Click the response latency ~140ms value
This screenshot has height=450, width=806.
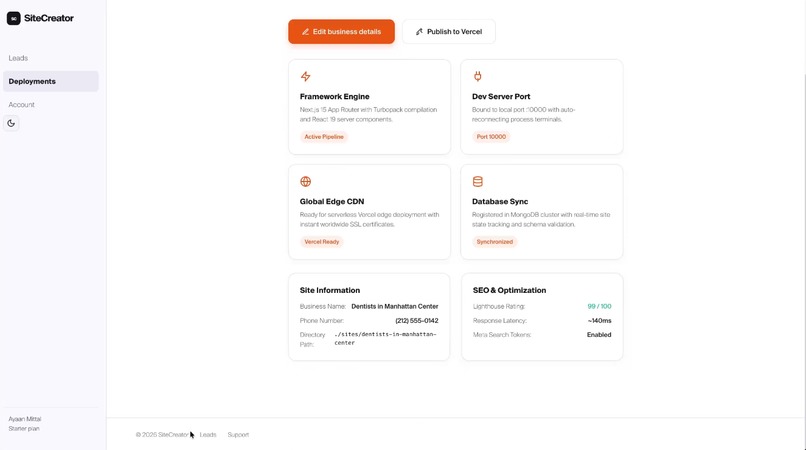[599, 321]
